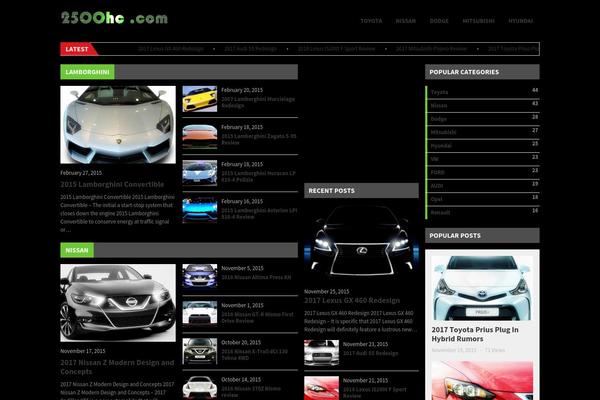Image resolution: width=600 pixels, height=400 pixels.
Task: Open the white Toyota Prius popular post image
Action: point(482,288)
